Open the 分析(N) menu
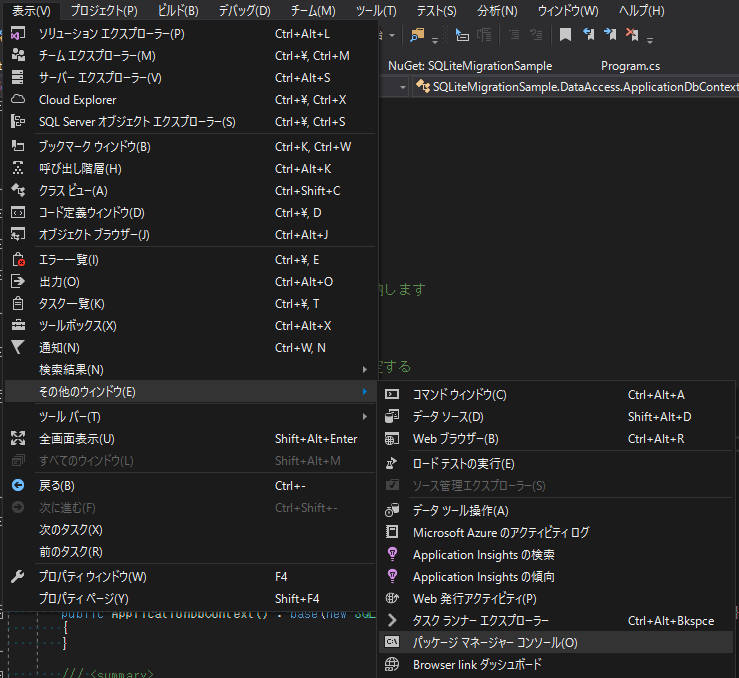Viewport: 739px width, 678px height. tap(497, 10)
